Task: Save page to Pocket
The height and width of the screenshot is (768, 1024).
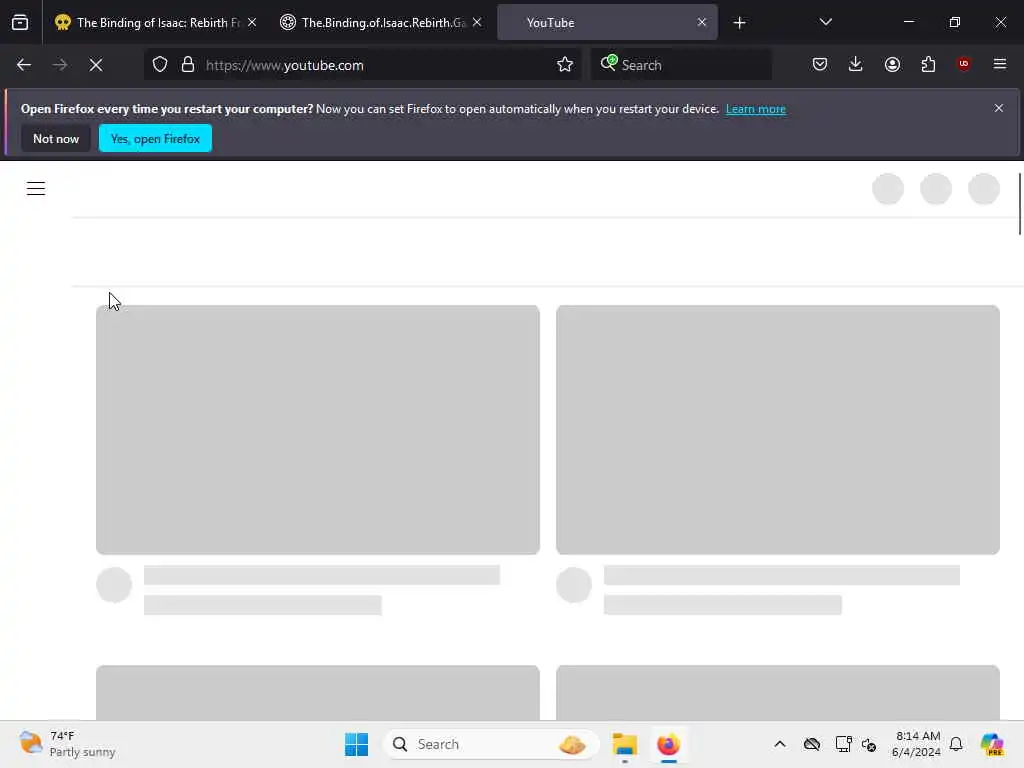Action: click(x=820, y=64)
